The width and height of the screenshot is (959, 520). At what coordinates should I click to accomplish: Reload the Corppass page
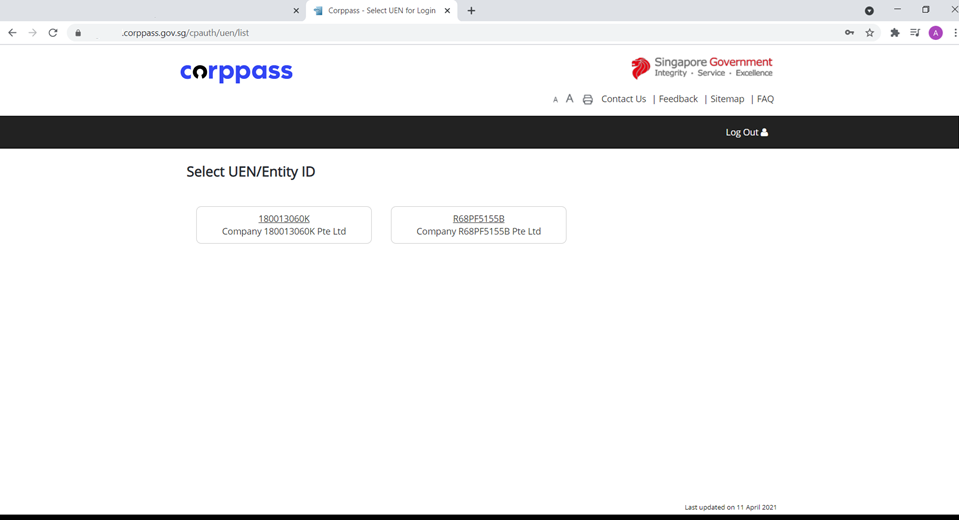pos(53,33)
